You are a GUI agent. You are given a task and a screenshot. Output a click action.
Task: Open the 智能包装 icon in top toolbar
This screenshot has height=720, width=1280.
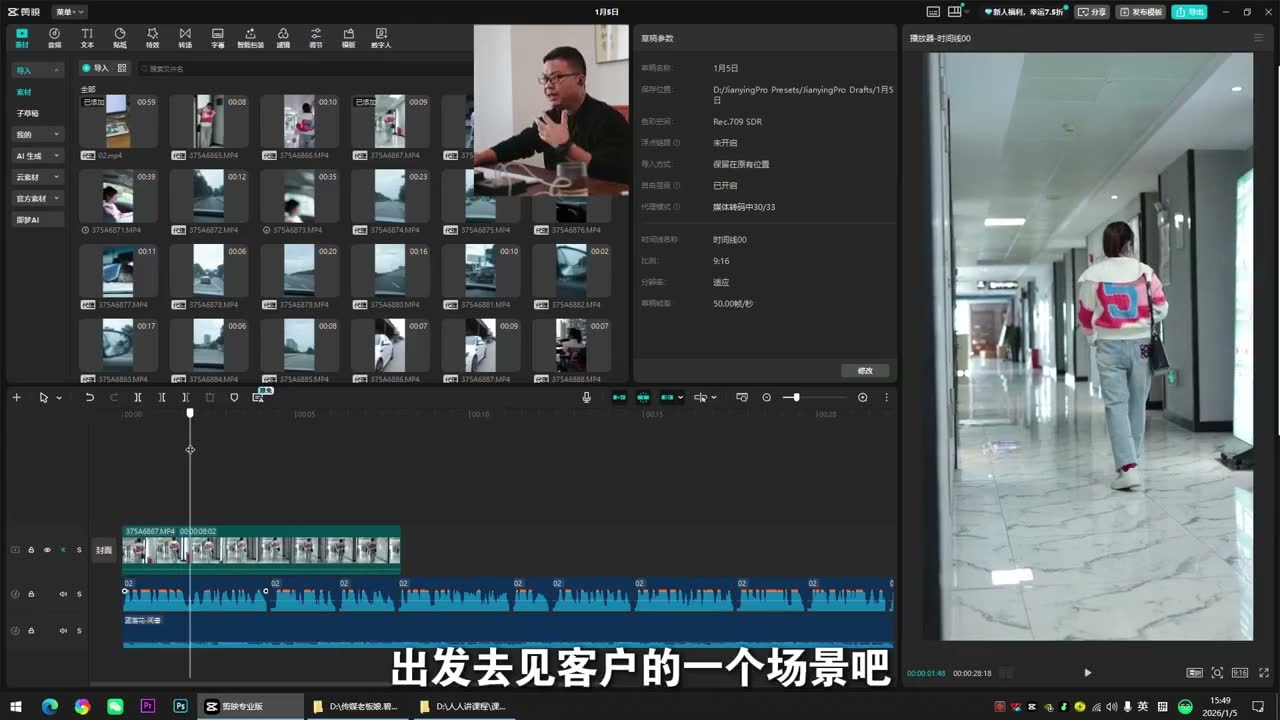click(250, 38)
